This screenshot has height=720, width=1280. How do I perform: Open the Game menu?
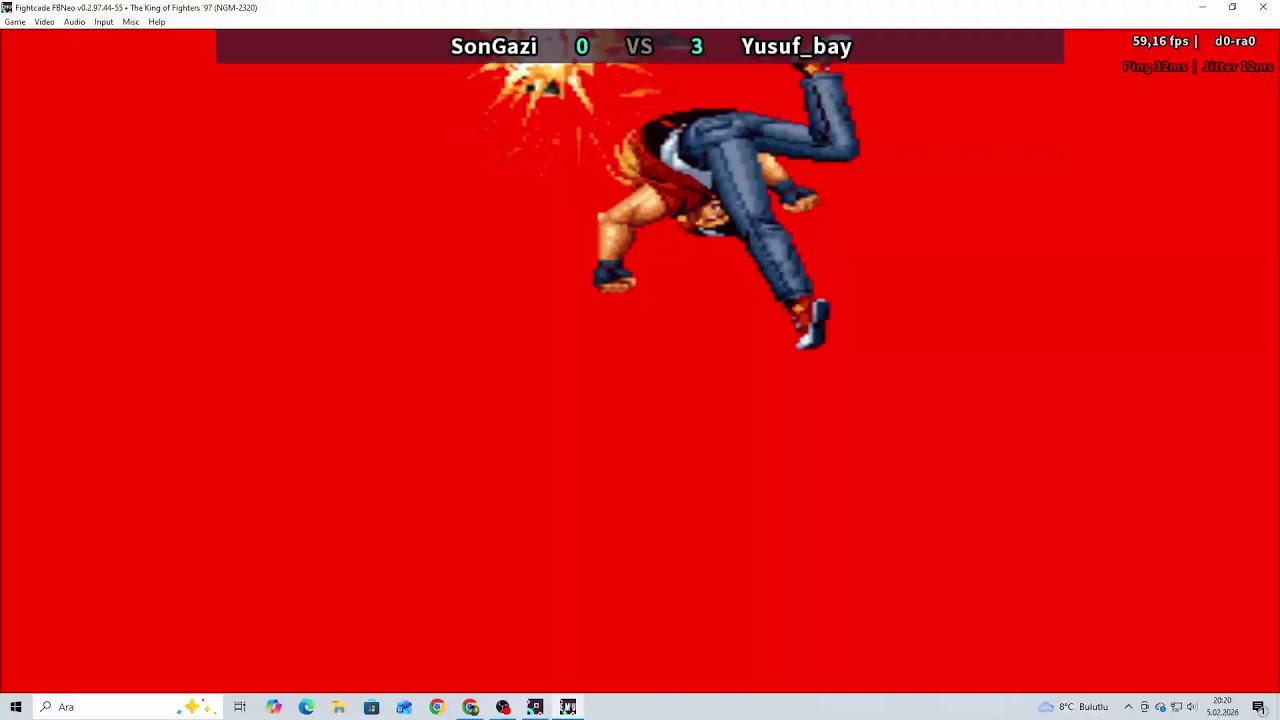[15, 22]
